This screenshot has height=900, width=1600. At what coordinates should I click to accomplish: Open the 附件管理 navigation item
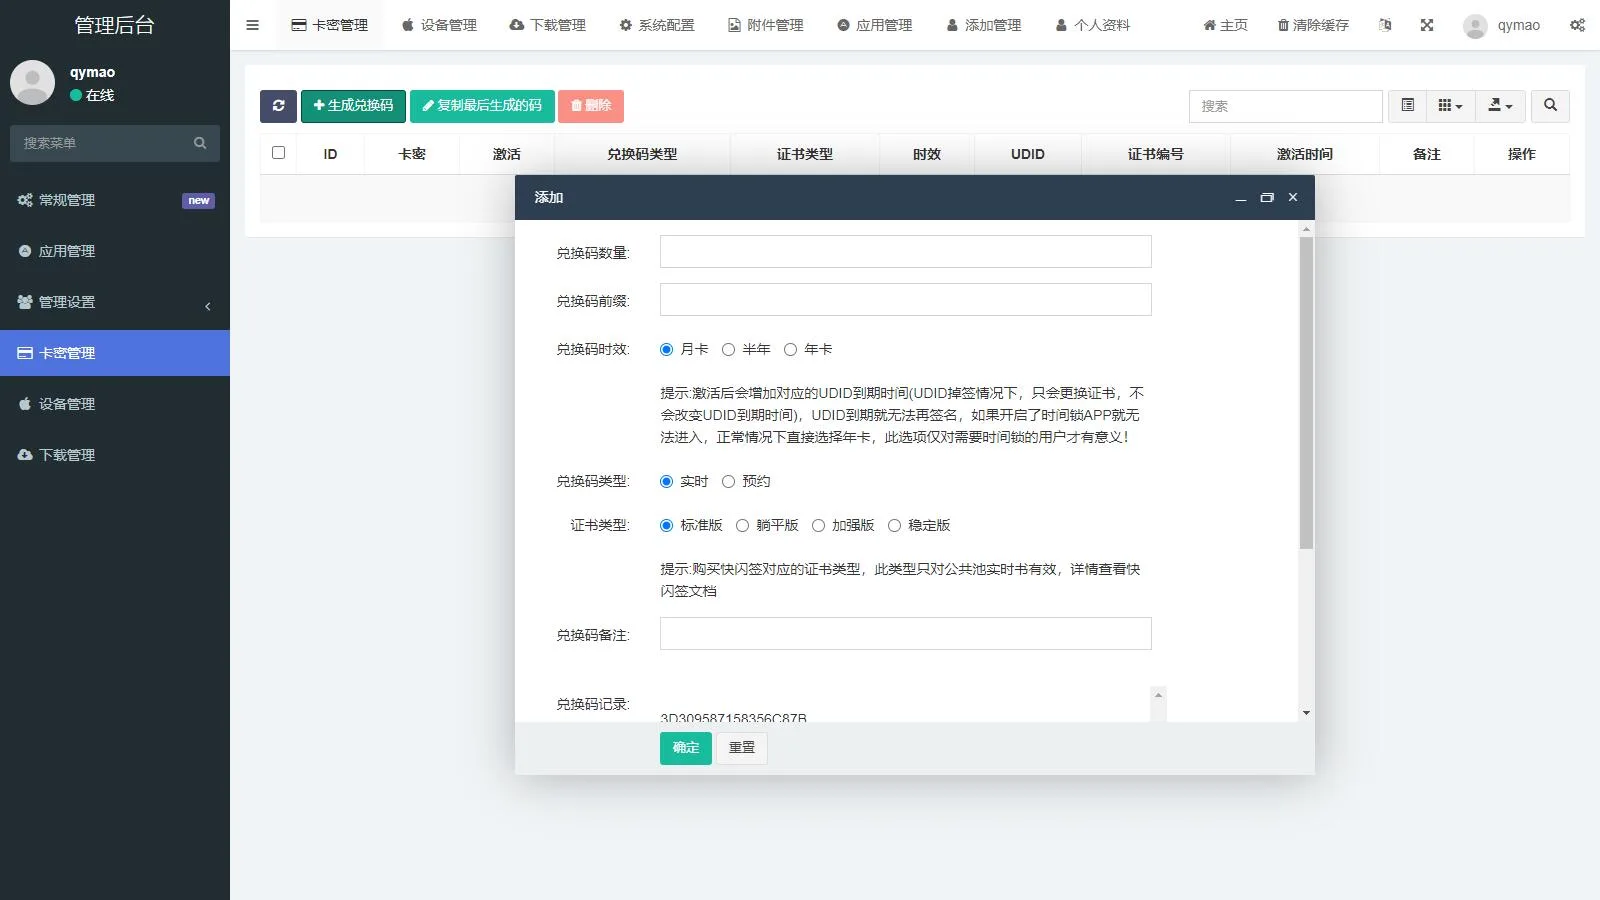tap(766, 25)
